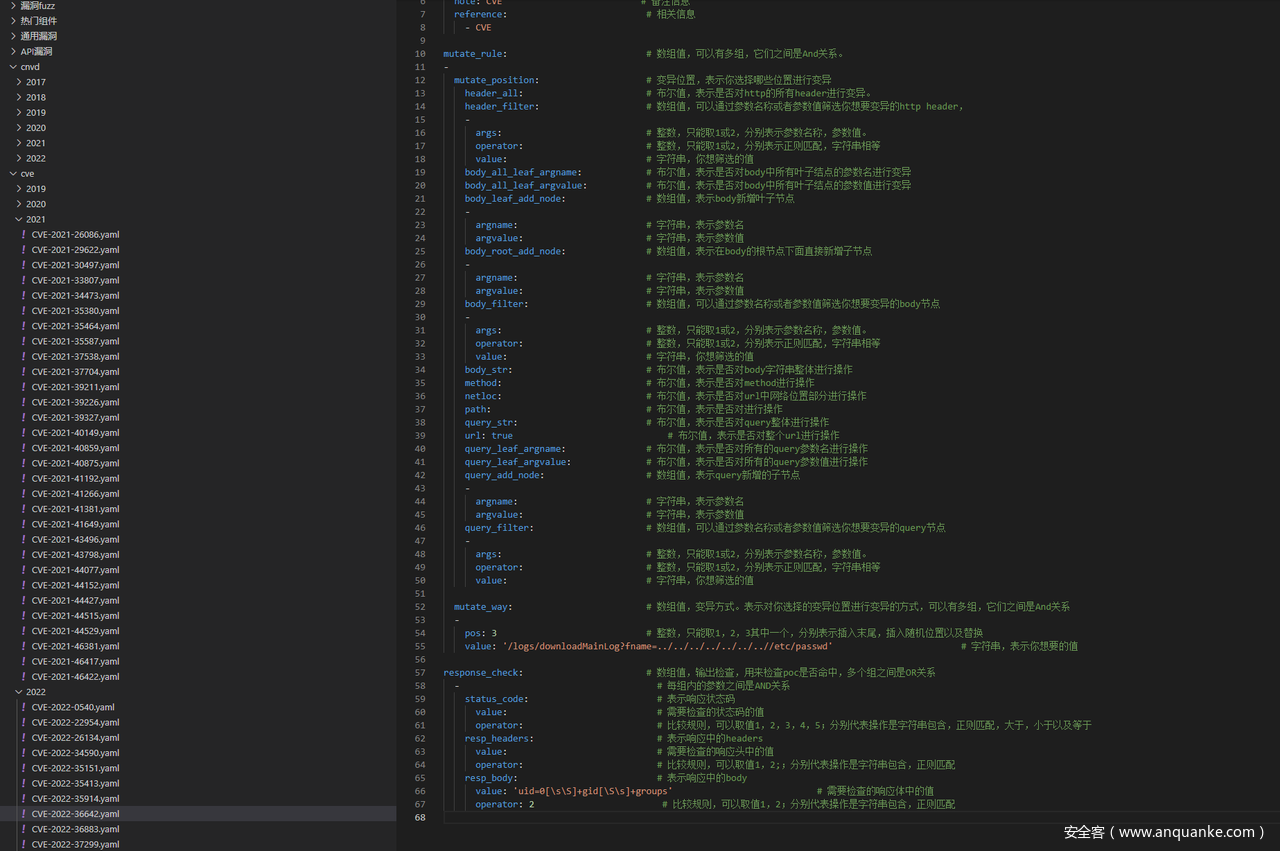
Task: Open CVE-2021-41266.yaml in the file tree
Action: click(x=75, y=494)
